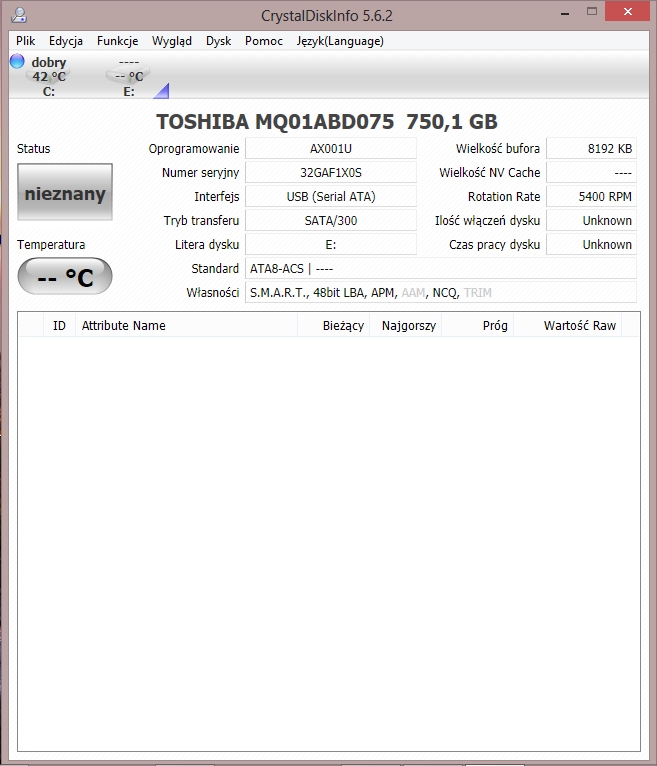
Task: Click the Standard field ATA8-ACS
Action: (441, 268)
